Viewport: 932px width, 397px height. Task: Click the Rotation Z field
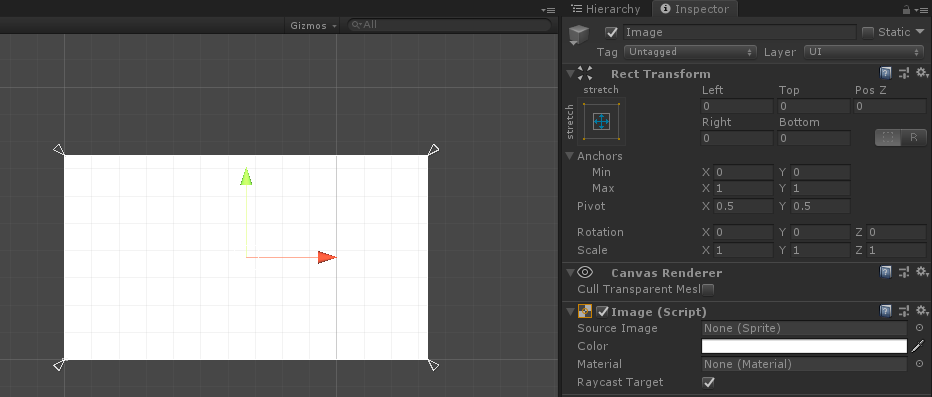(896, 232)
